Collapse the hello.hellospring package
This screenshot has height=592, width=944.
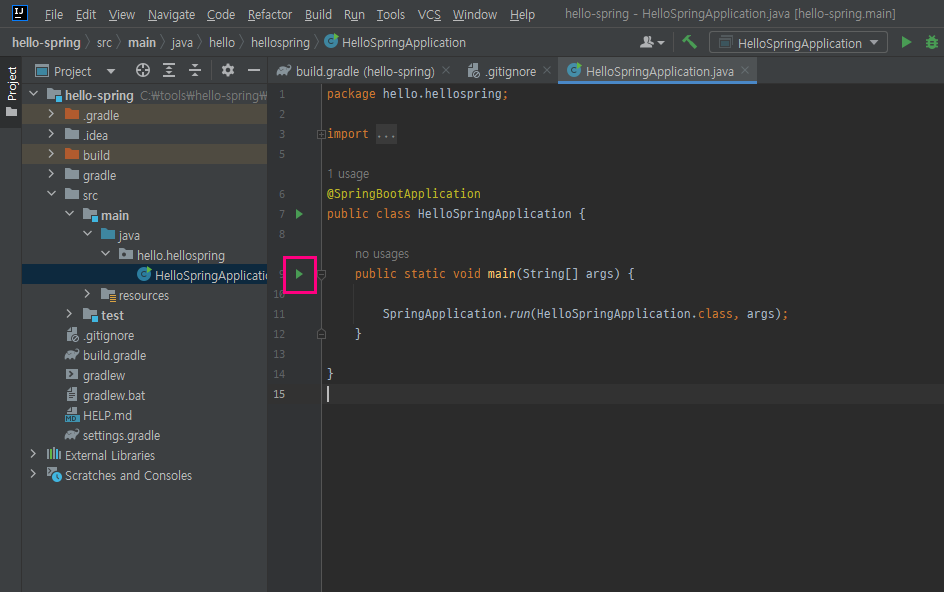tap(105, 254)
